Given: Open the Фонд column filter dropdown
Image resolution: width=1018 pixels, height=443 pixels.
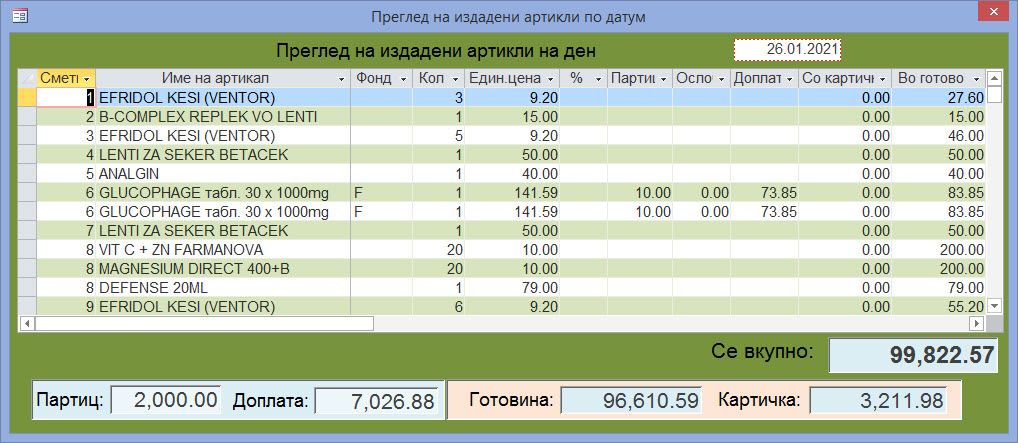Looking at the screenshot, I should [x=403, y=79].
